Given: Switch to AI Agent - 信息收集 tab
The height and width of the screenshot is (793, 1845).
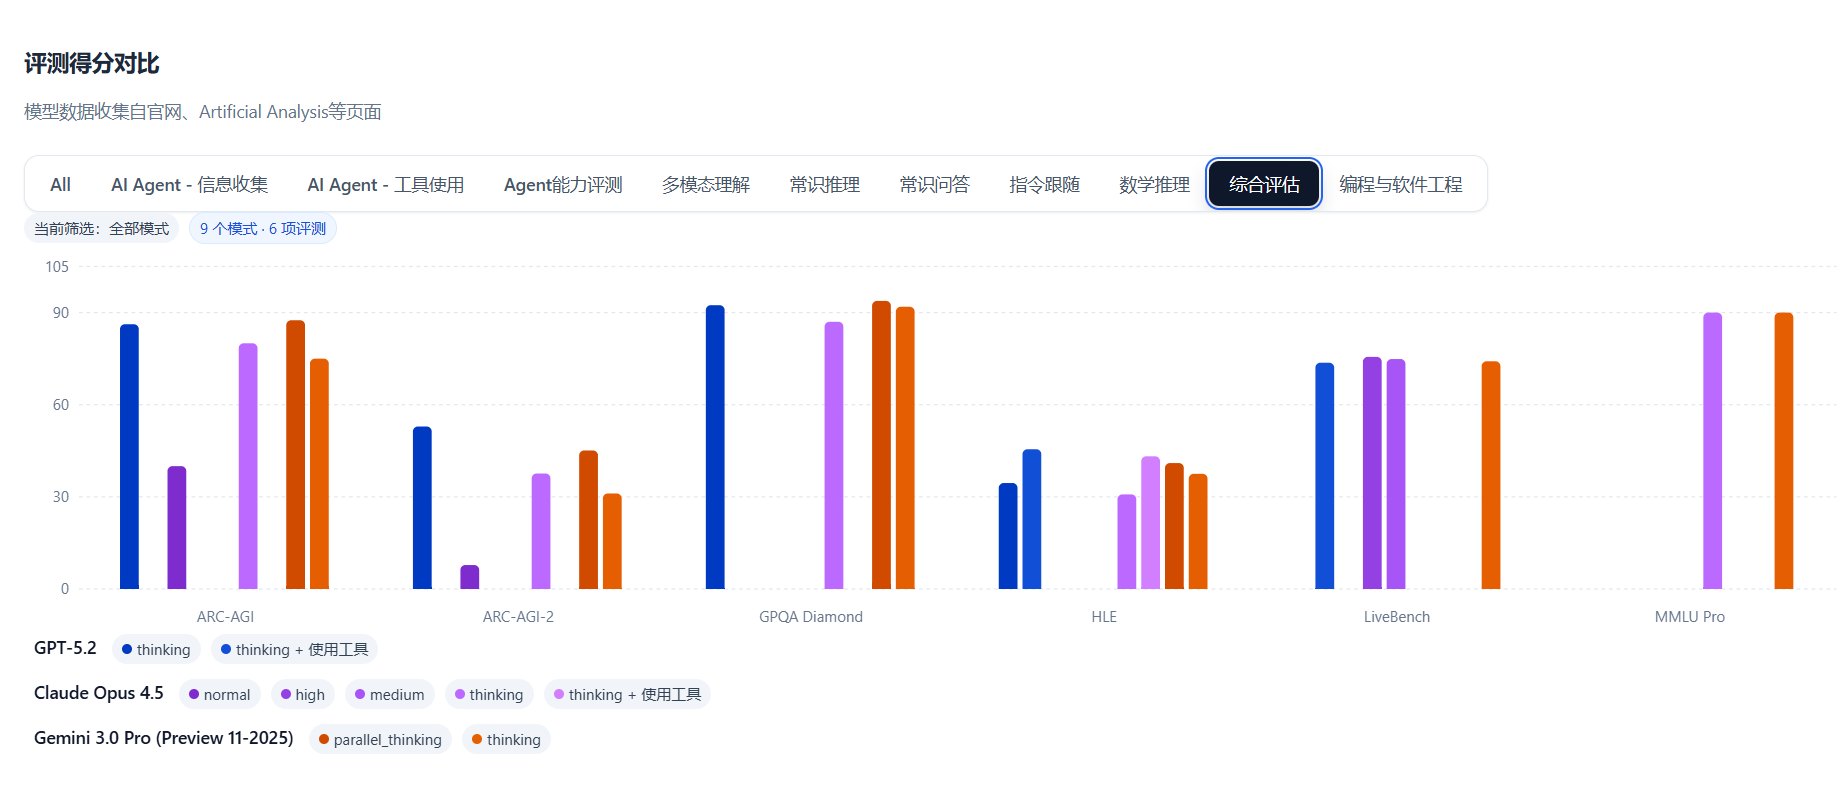Looking at the screenshot, I should tap(189, 185).
